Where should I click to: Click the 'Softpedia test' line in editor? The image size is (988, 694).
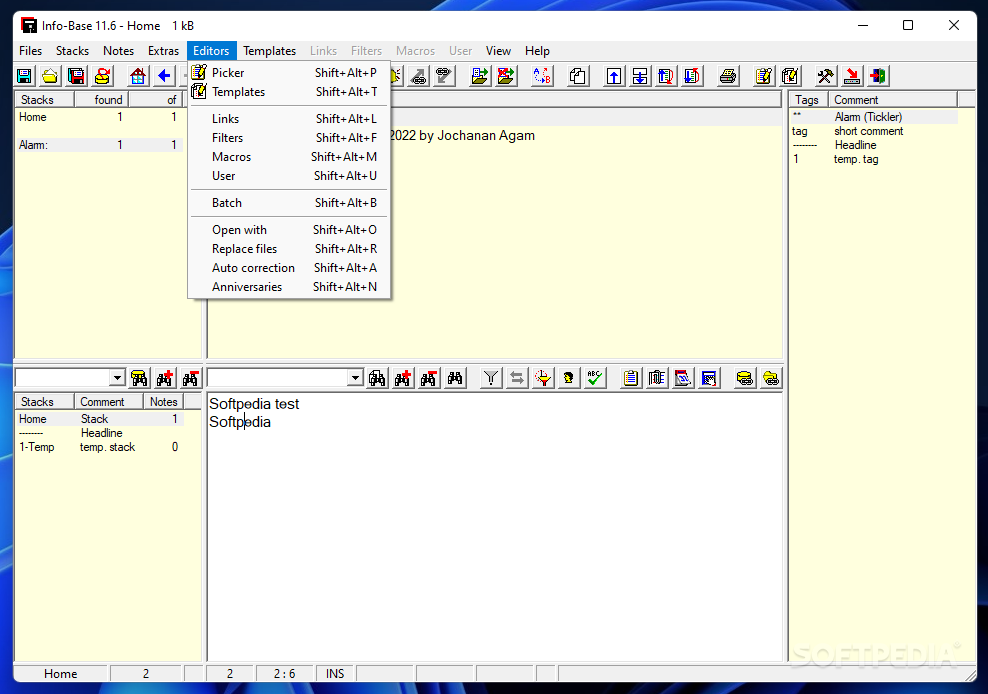point(254,404)
